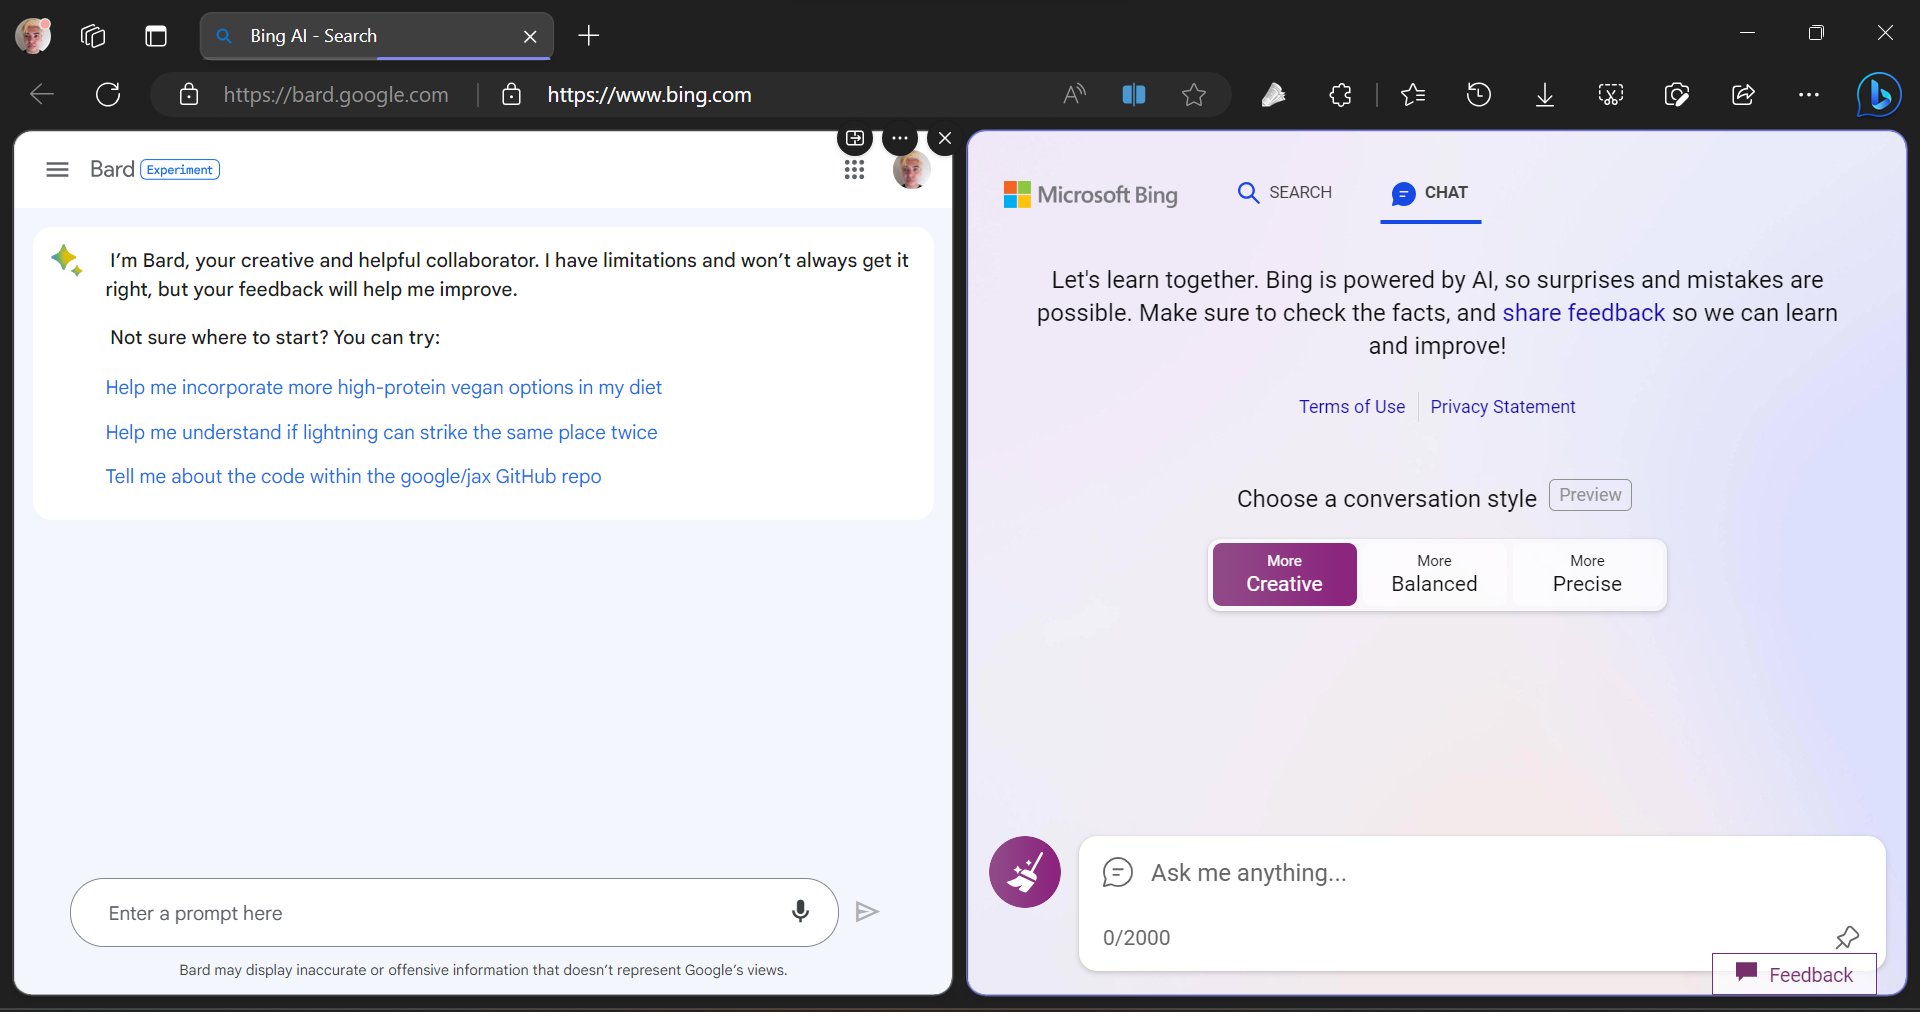Open the Workspaces icon
The width and height of the screenshot is (1920, 1012).
coord(93,36)
